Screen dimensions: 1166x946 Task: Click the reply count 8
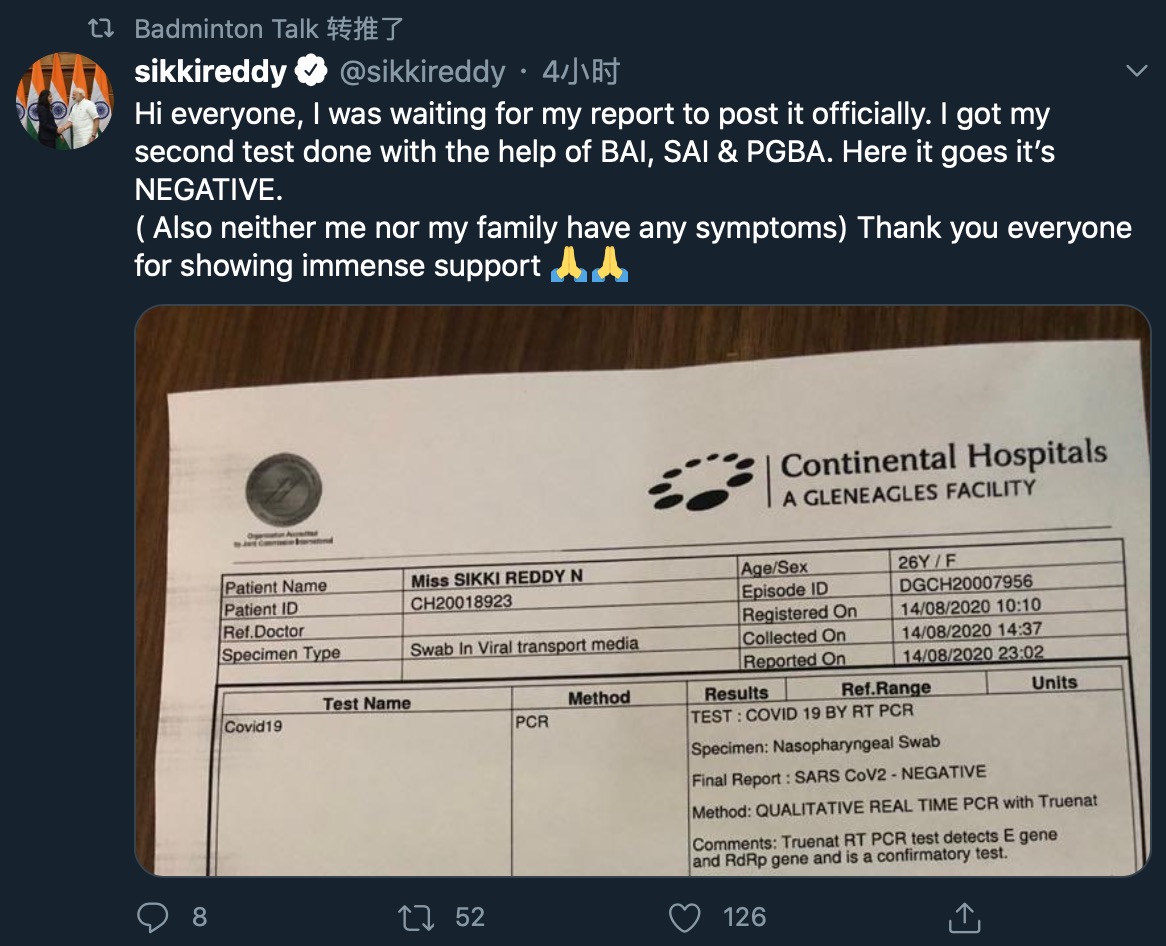pyautogui.click(x=199, y=916)
